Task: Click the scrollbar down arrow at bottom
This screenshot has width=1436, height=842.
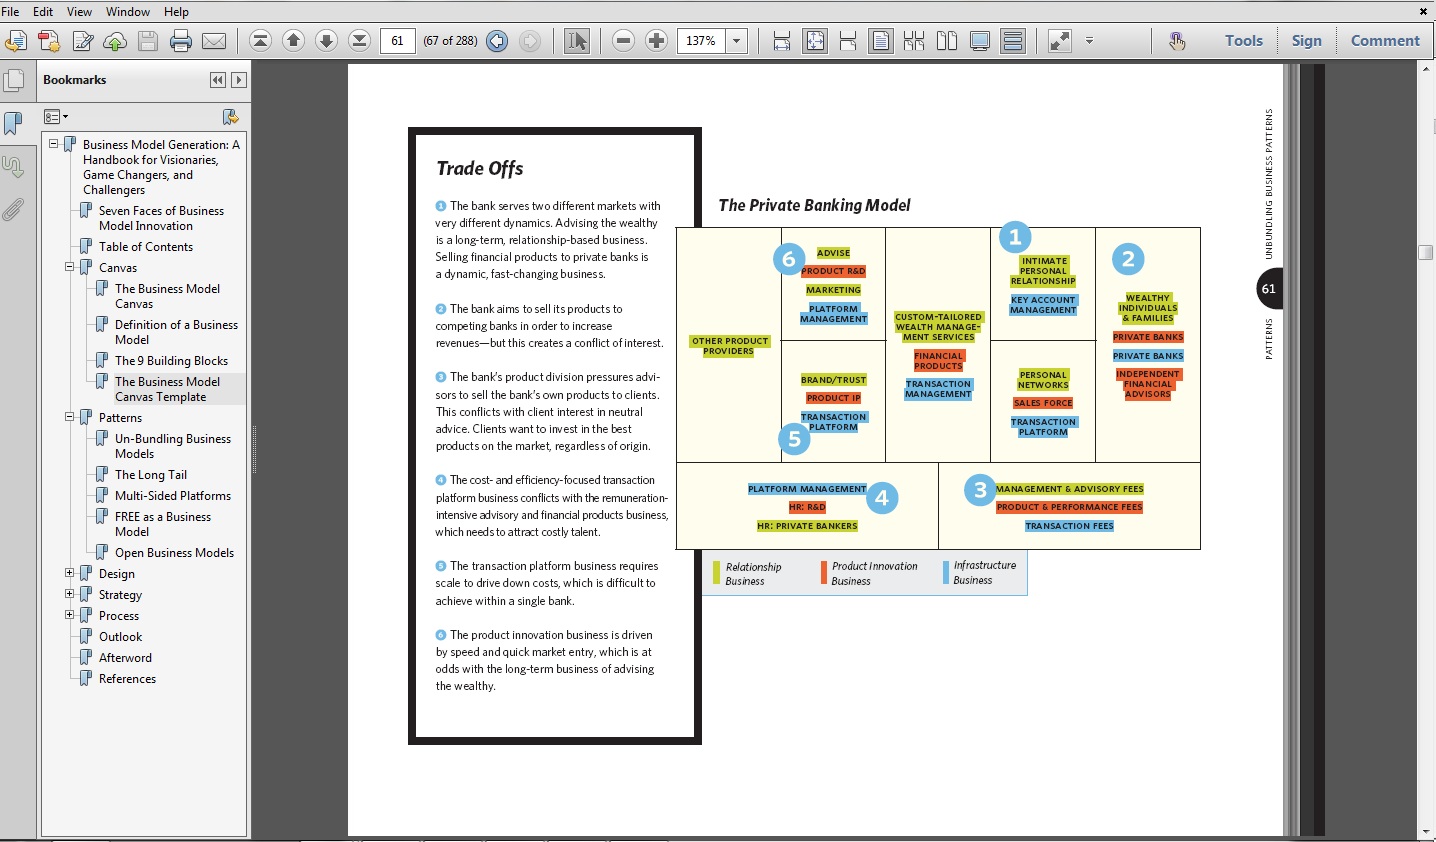Action: pyautogui.click(x=1426, y=832)
